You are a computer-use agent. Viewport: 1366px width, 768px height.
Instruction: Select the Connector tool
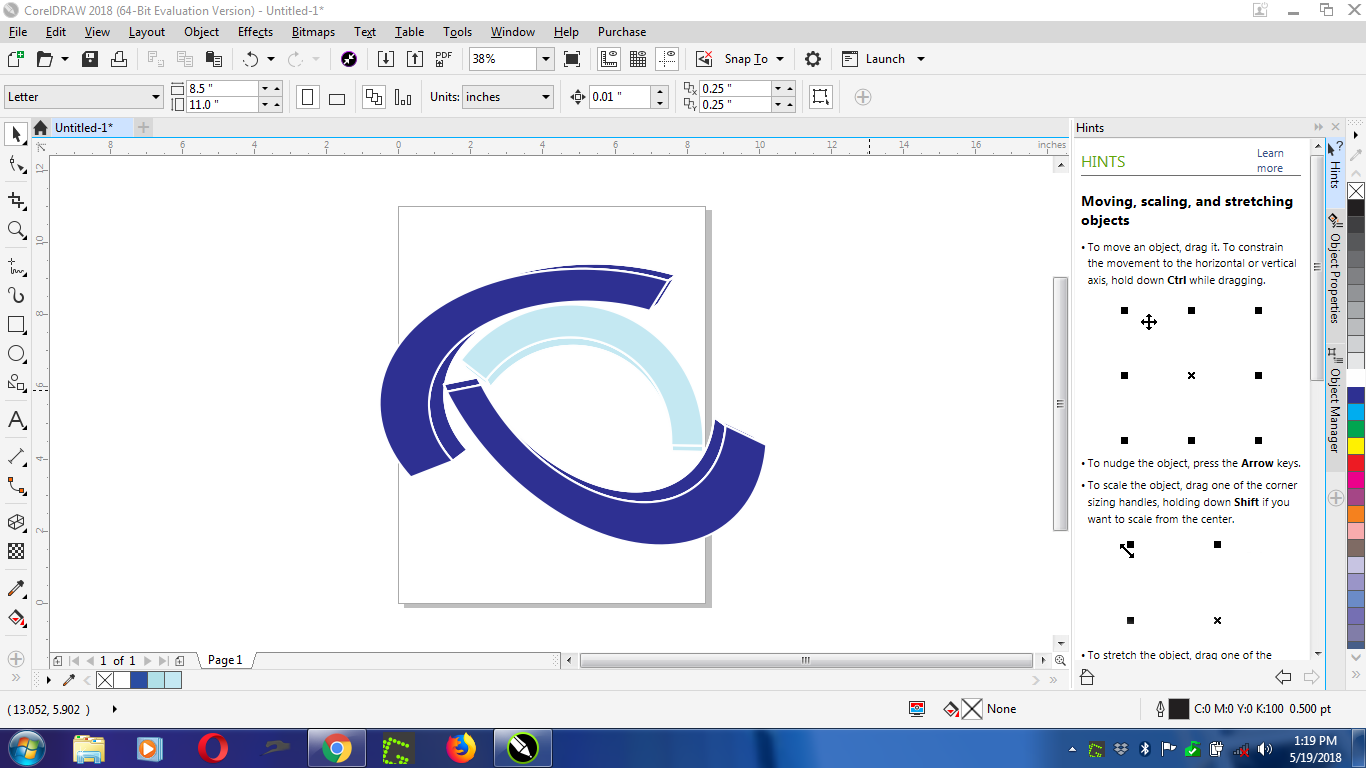(x=16, y=486)
